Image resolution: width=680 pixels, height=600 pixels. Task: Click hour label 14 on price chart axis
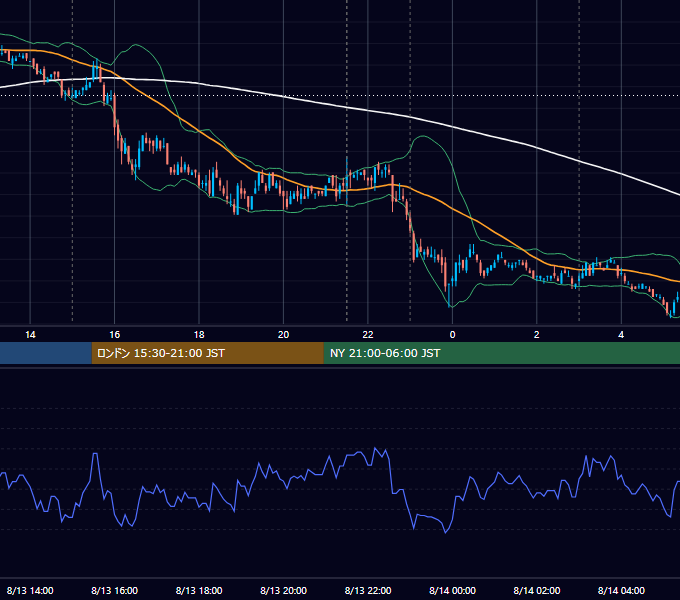click(30, 335)
